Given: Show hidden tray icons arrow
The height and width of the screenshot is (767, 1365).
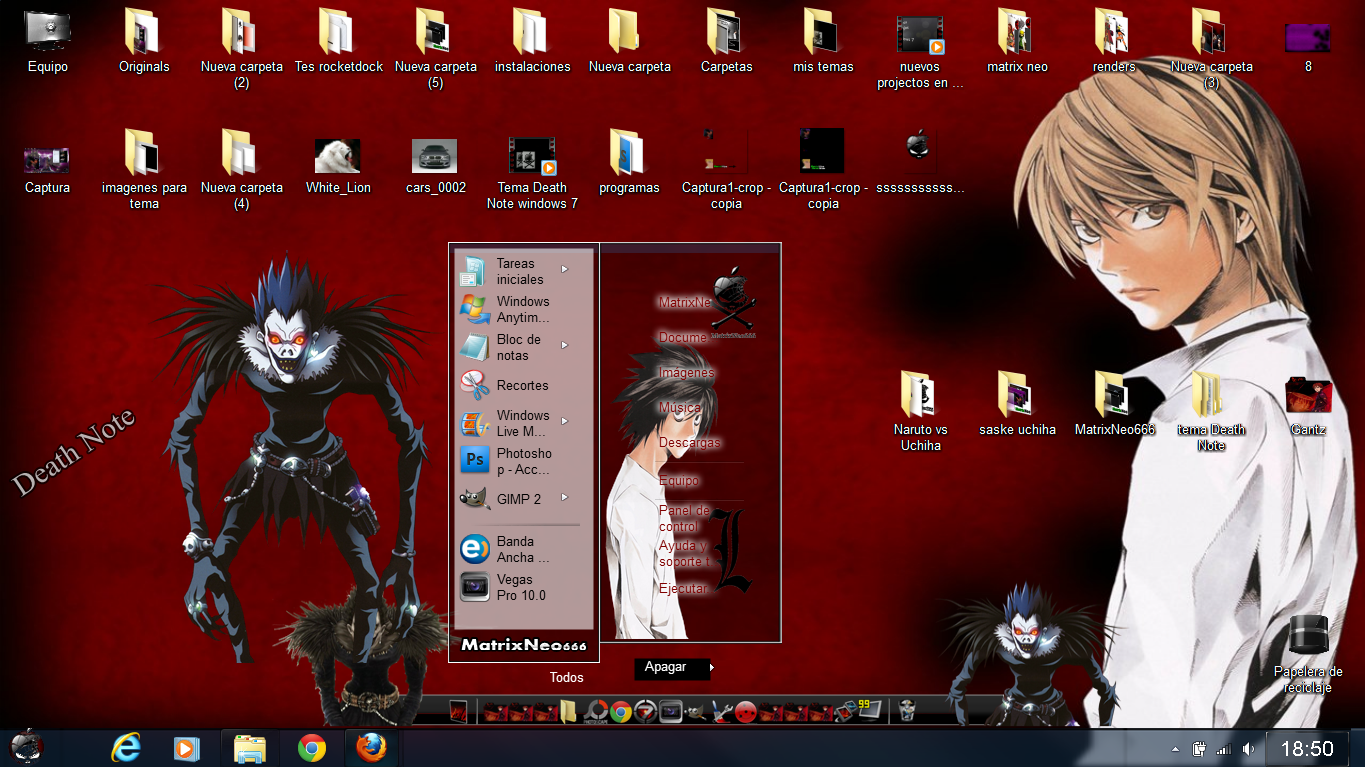Looking at the screenshot, I should tap(1176, 749).
